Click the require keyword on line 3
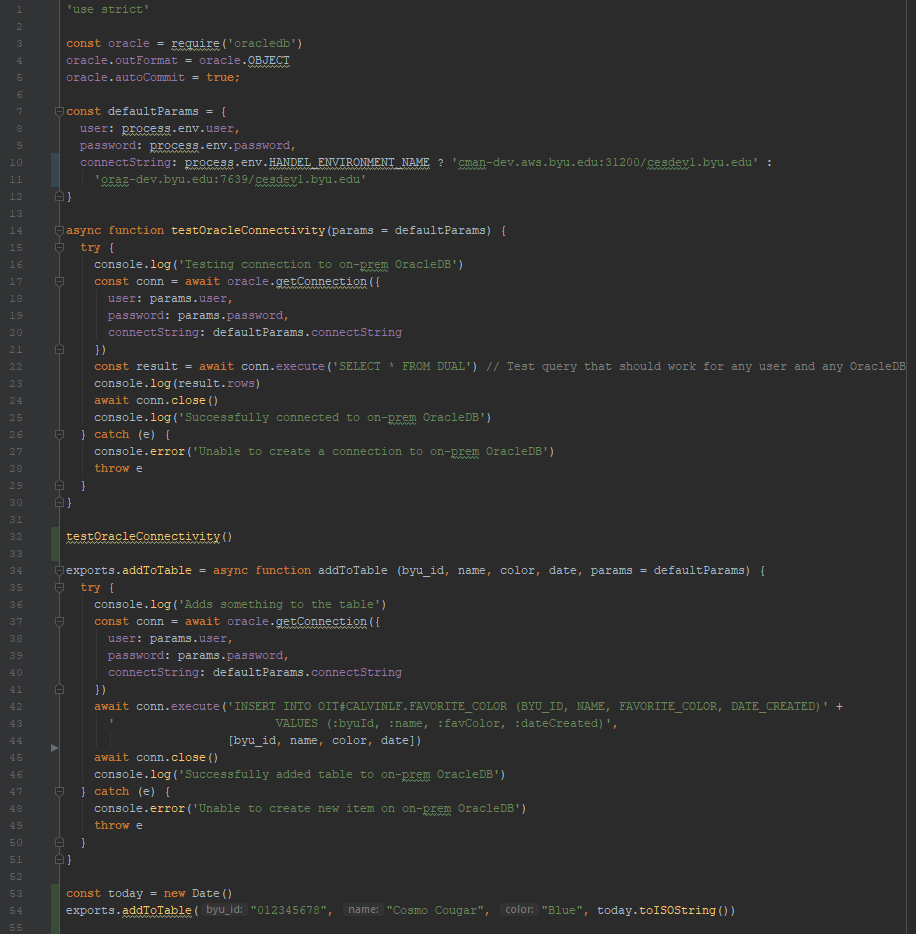 [195, 43]
